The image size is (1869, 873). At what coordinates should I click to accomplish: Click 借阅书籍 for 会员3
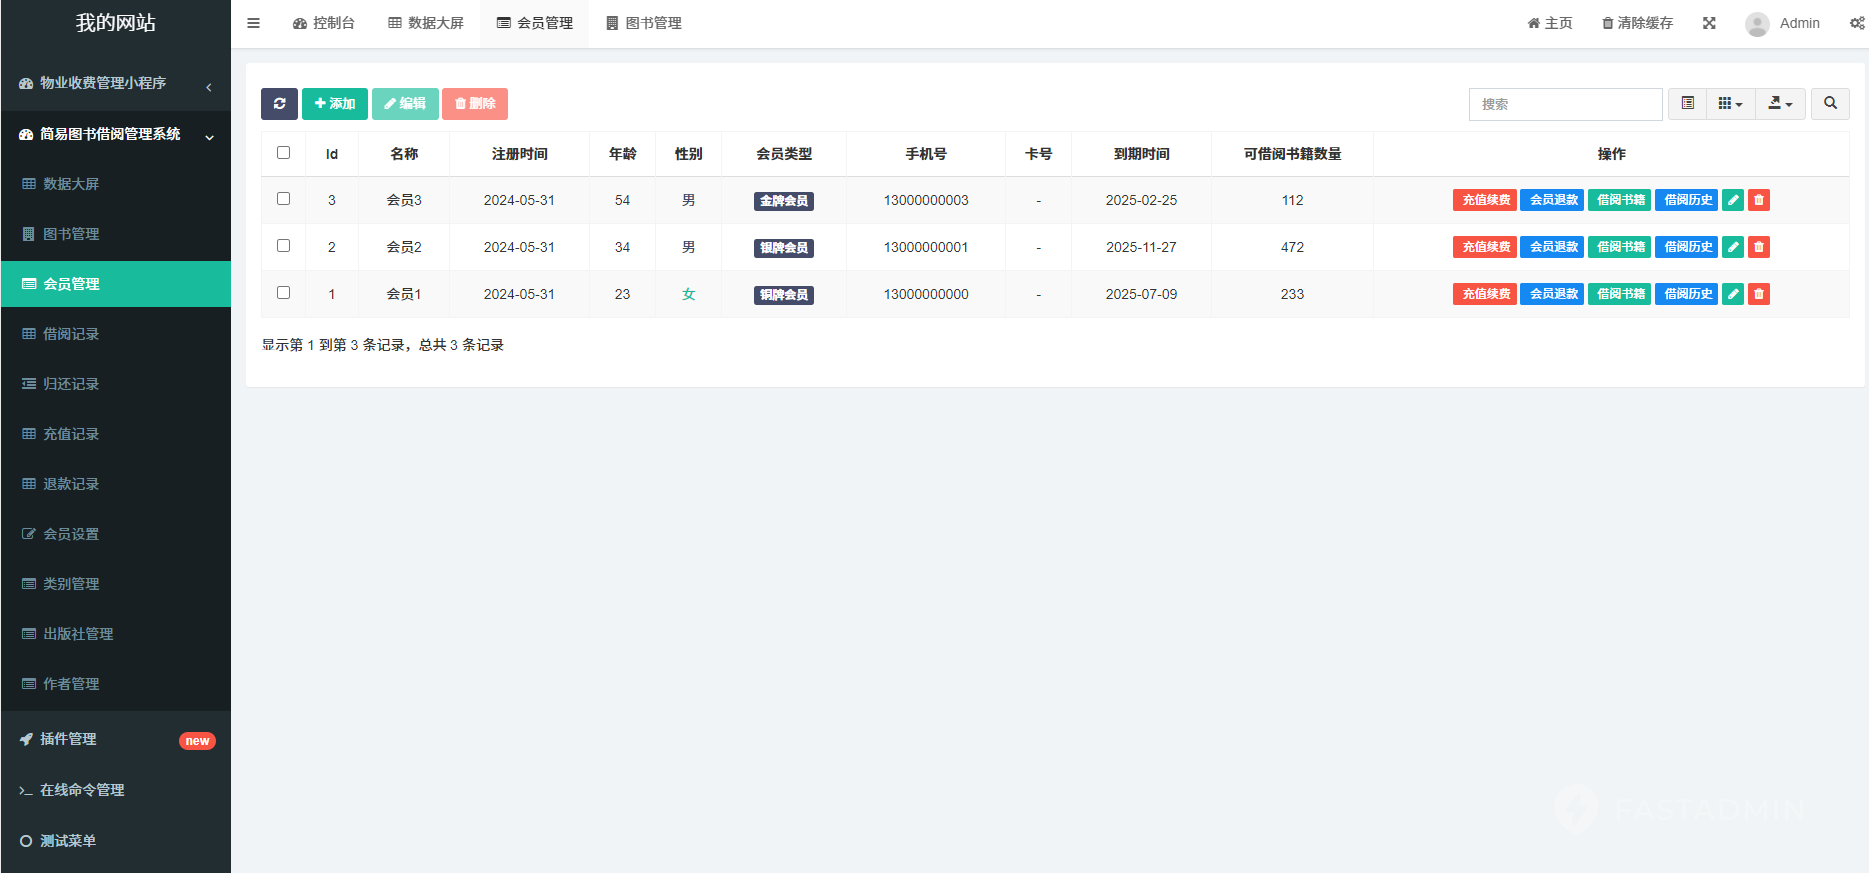pyautogui.click(x=1619, y=200)
